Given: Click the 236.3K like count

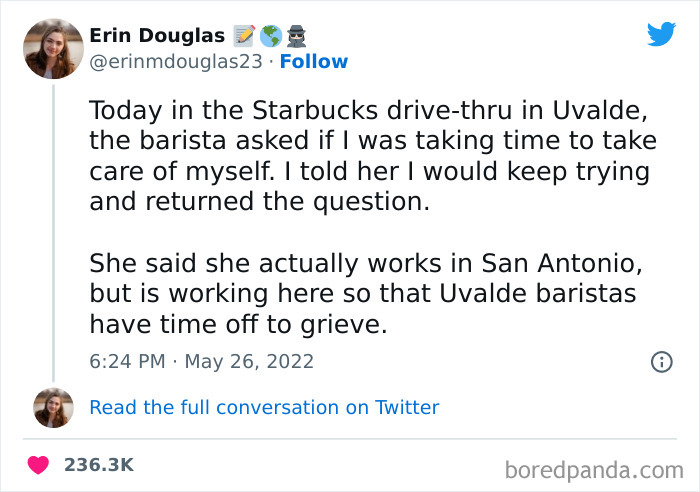Looking at the screenshot, I should (98, 465).
